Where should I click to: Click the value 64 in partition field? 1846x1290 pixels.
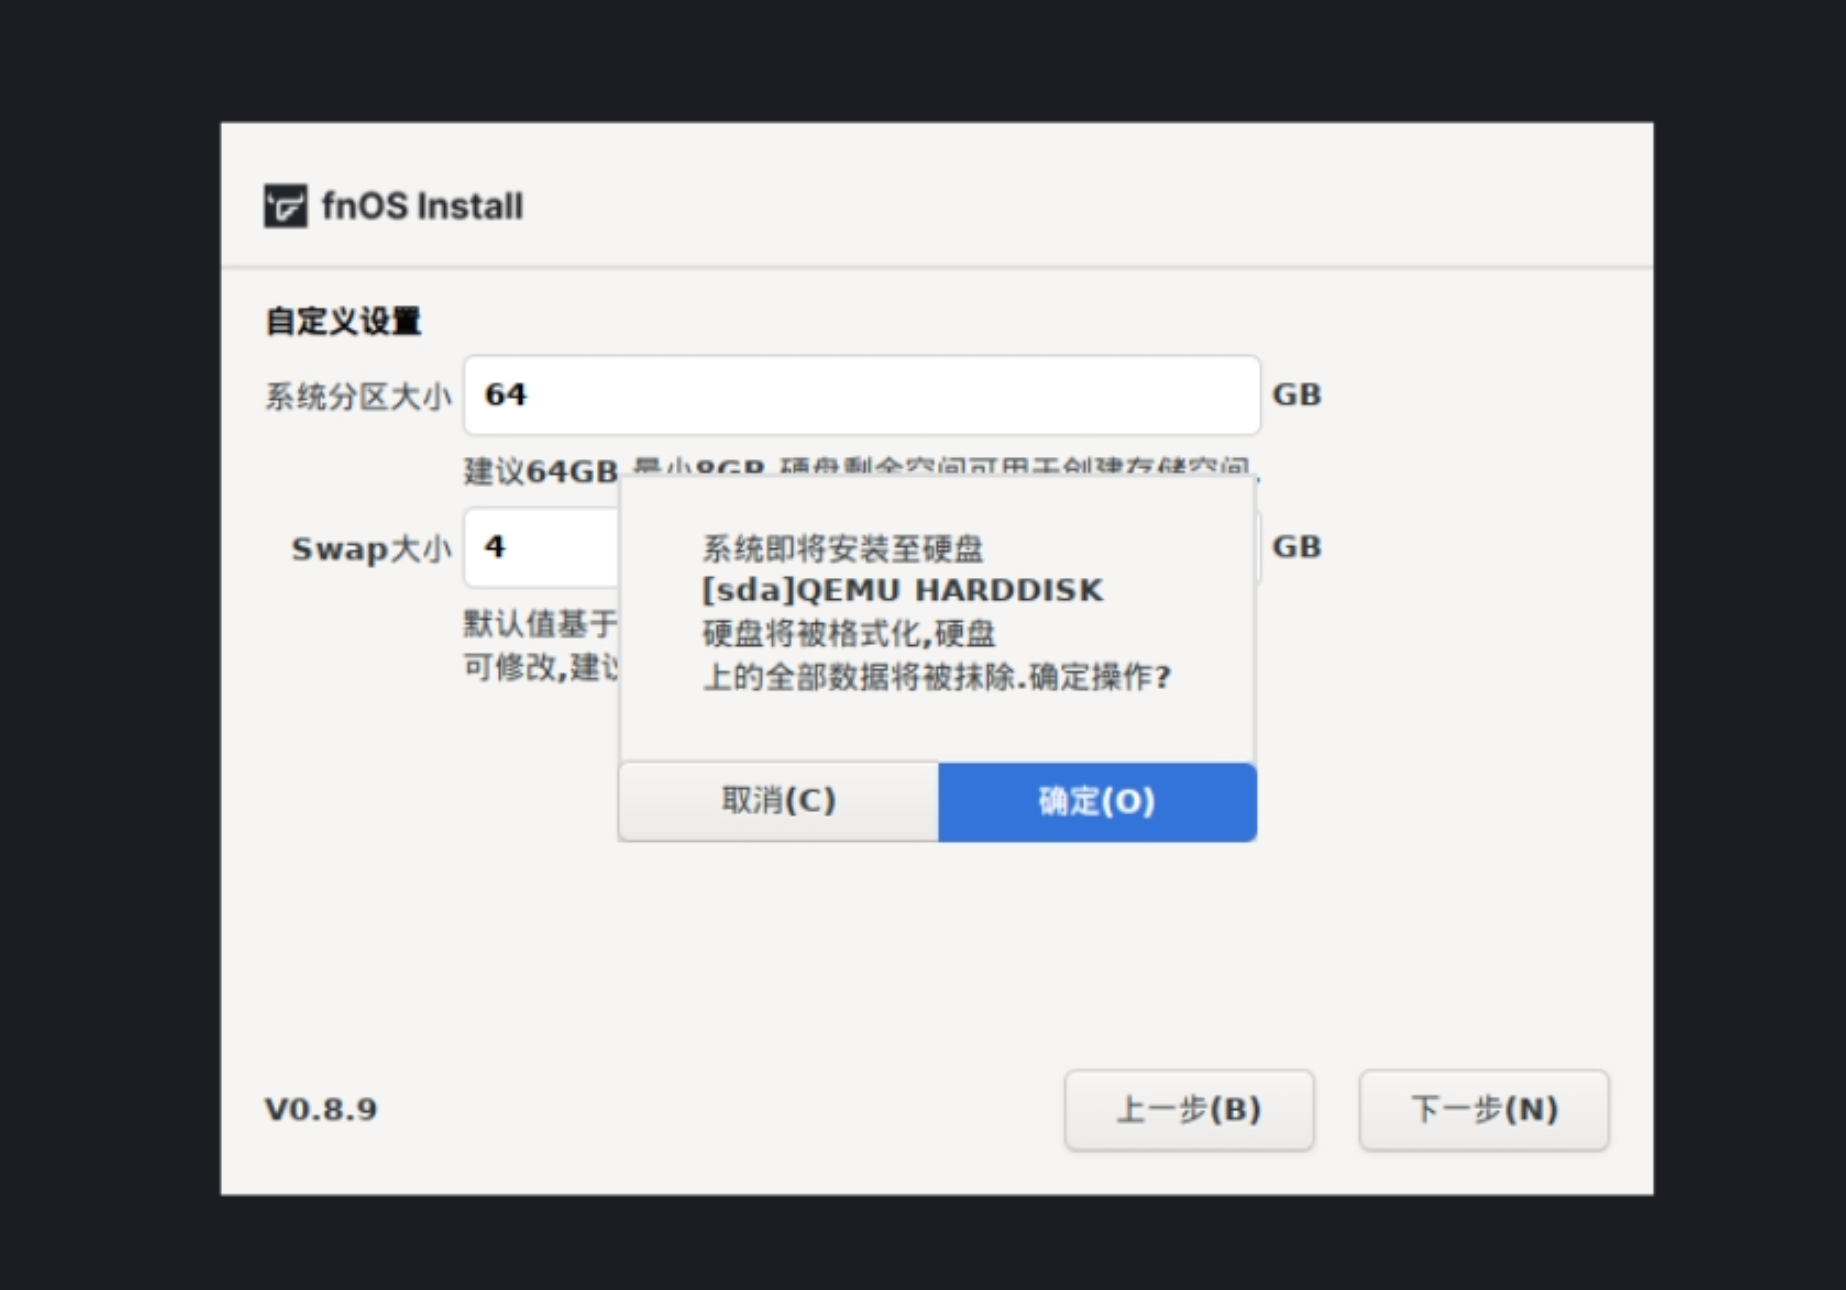505,394
